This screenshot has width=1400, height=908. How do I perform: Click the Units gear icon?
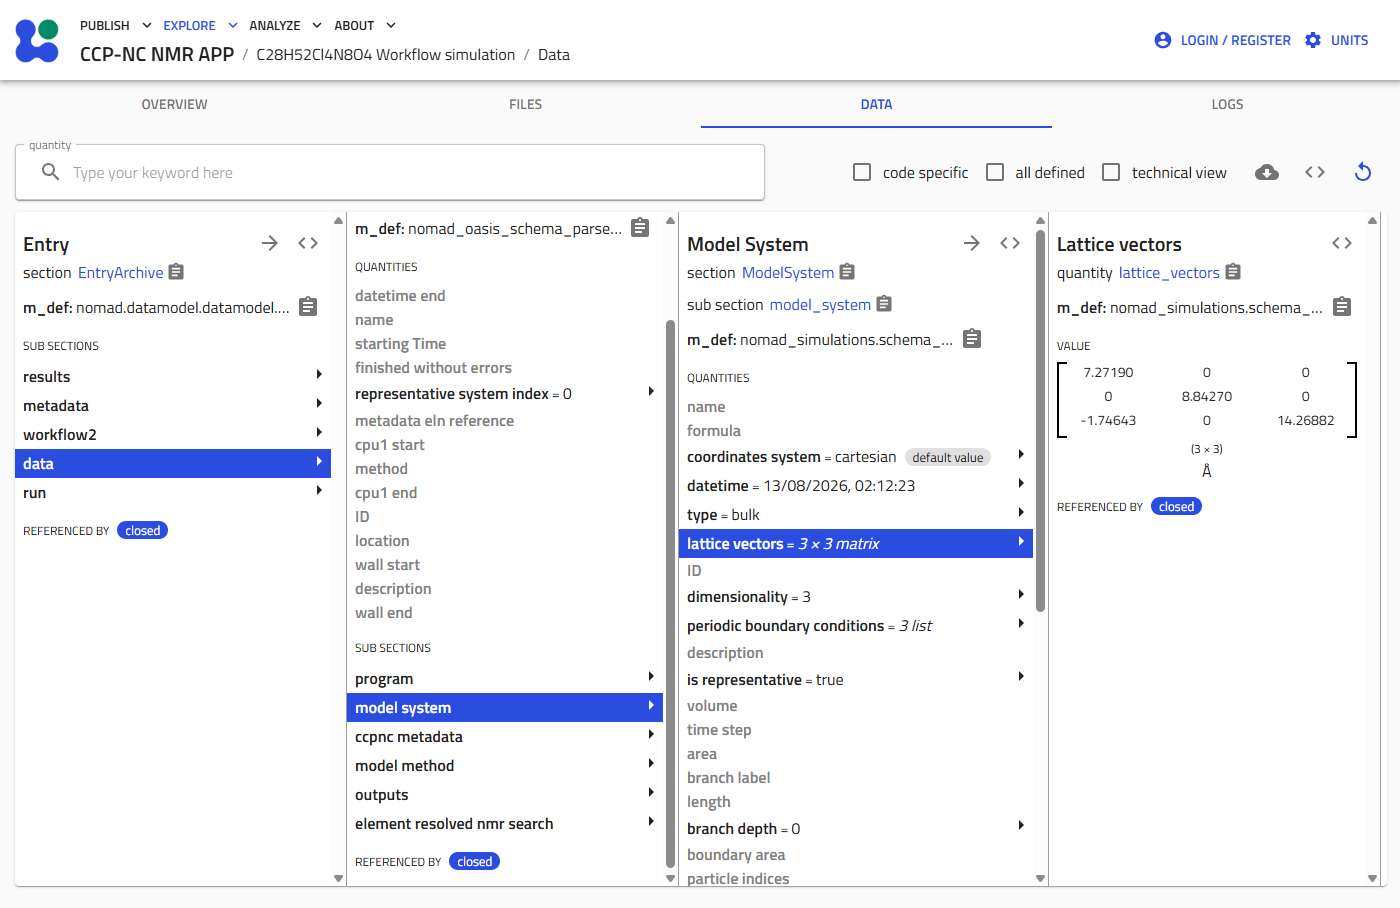pos(1313,40)
